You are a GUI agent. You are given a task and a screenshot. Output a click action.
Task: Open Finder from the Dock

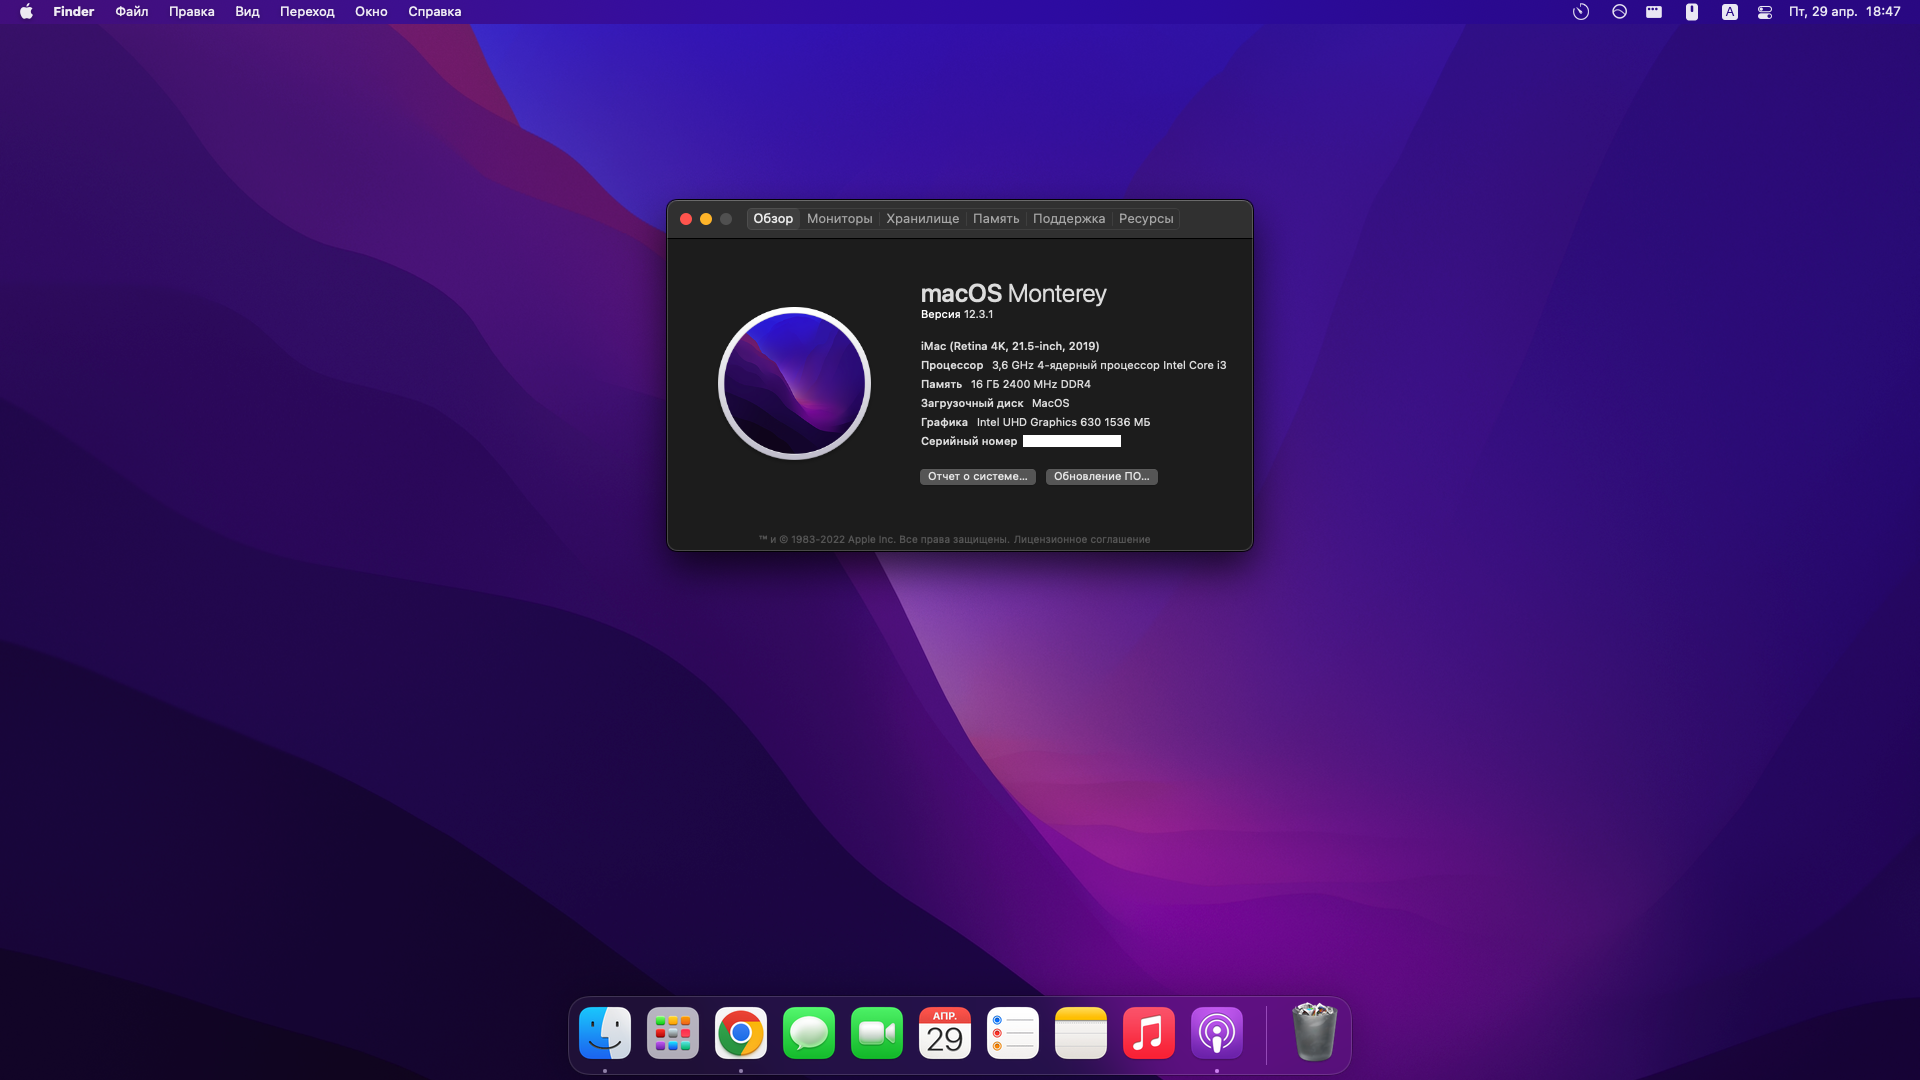coord(605,1033)
